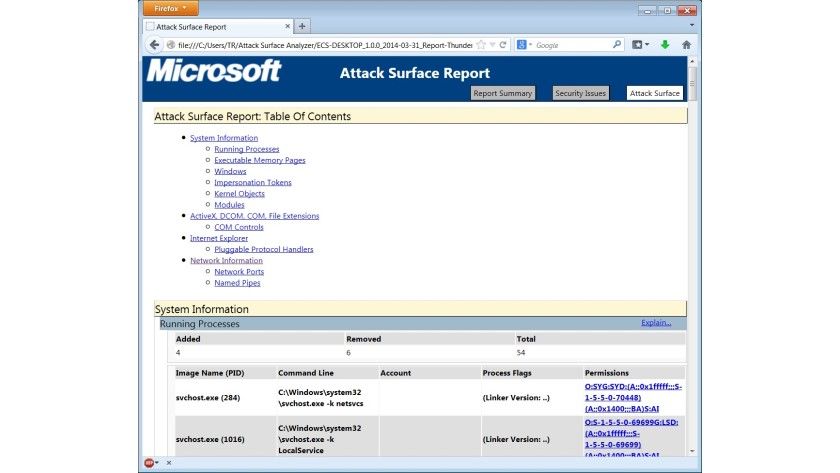The image size is (840, 473).
Task: Switch to the Report Summary tab
Action: tap(502, 93)
